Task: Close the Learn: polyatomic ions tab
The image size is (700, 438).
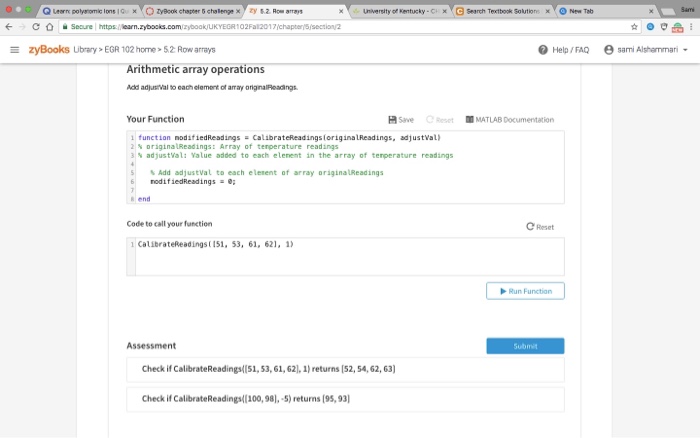Action: point(134,11)
